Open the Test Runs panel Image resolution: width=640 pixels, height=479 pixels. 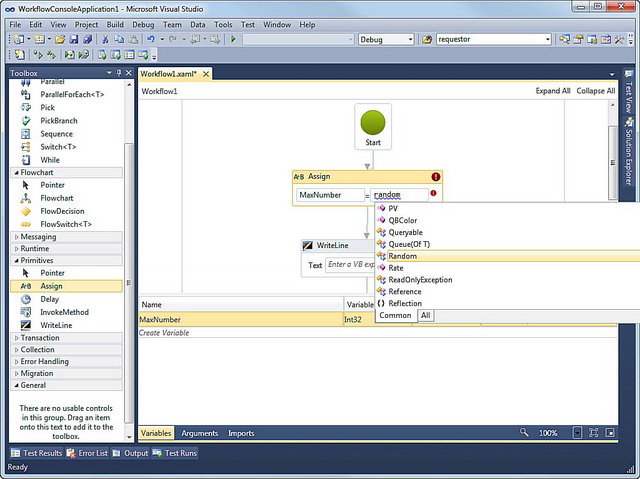175,453
